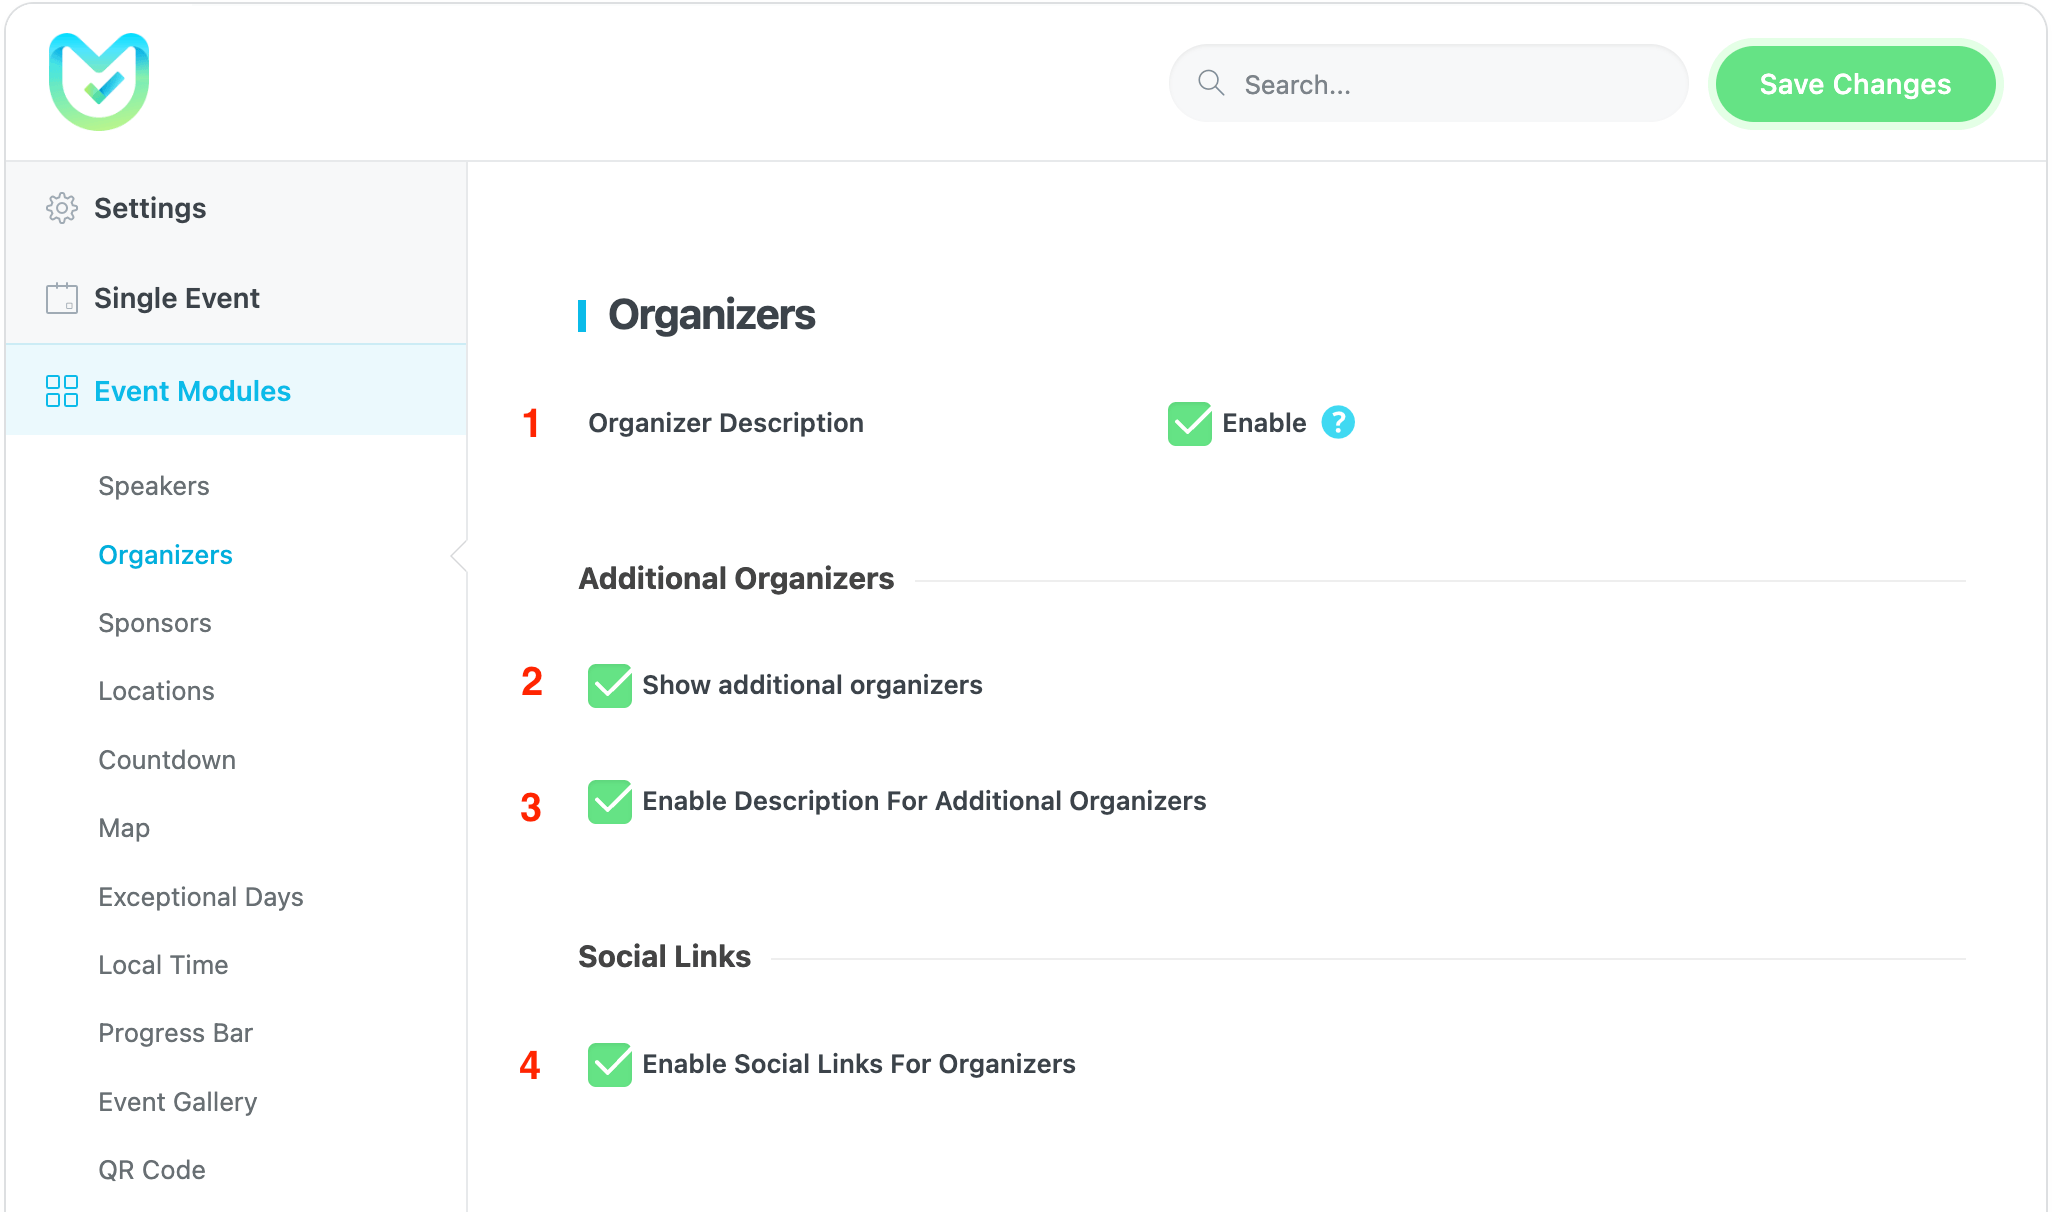The image size is (2054, 1212).
Task: Go to the Speakers submenu
Action: point(154,486)
